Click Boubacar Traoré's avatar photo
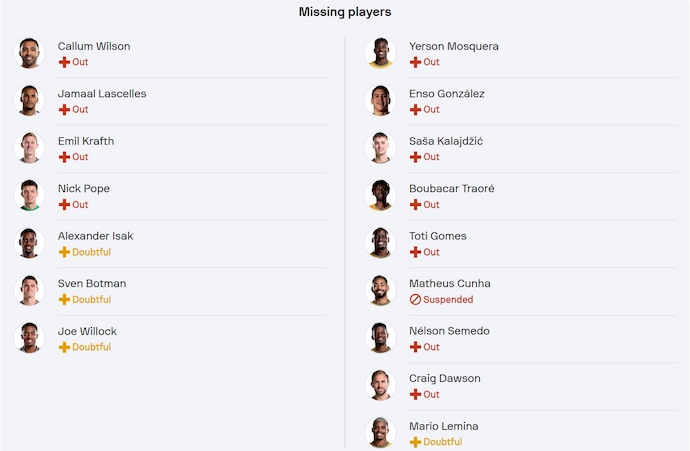690x451 pixels. click(x=380, y=195)
